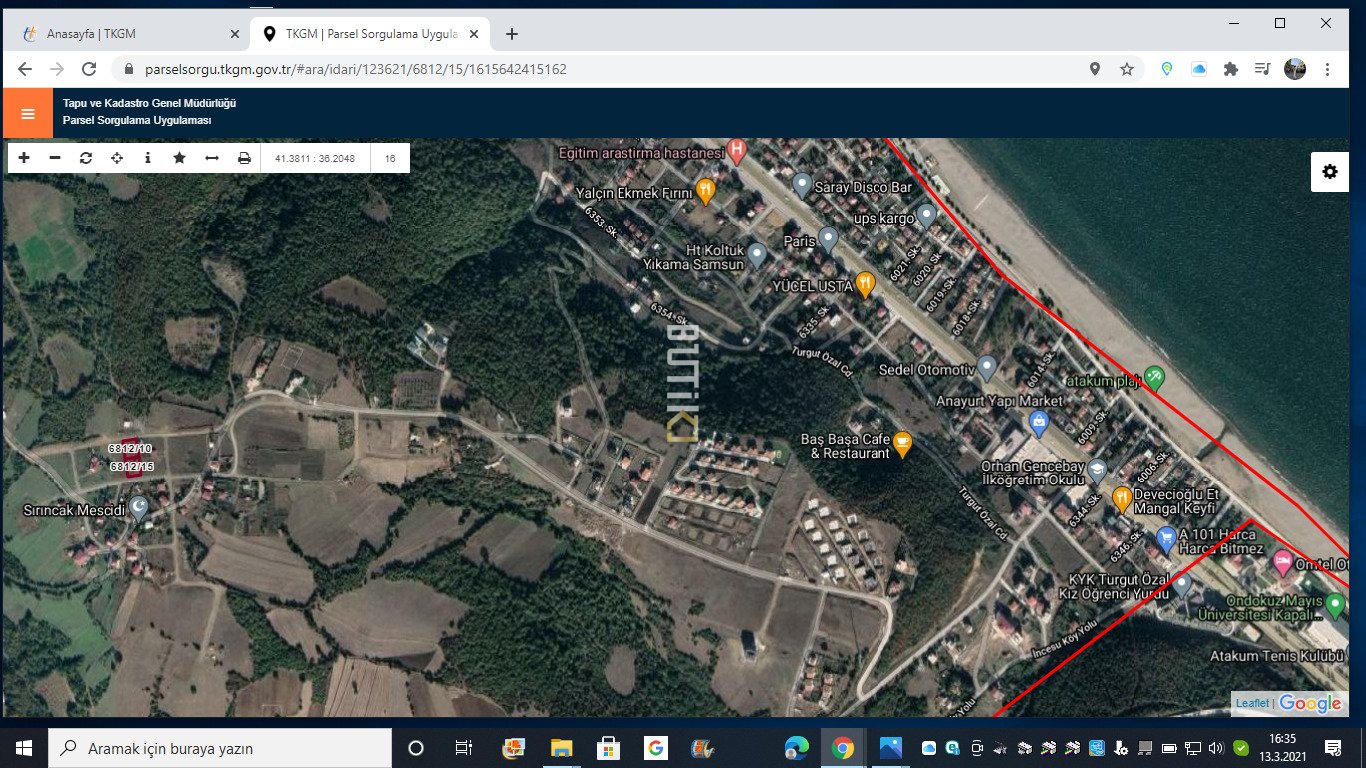Image resolution: width=1366 pixels, height=768 pixels.
Task: Select the Saray Disco Bar map pin
Action: [x=801, y=185]
